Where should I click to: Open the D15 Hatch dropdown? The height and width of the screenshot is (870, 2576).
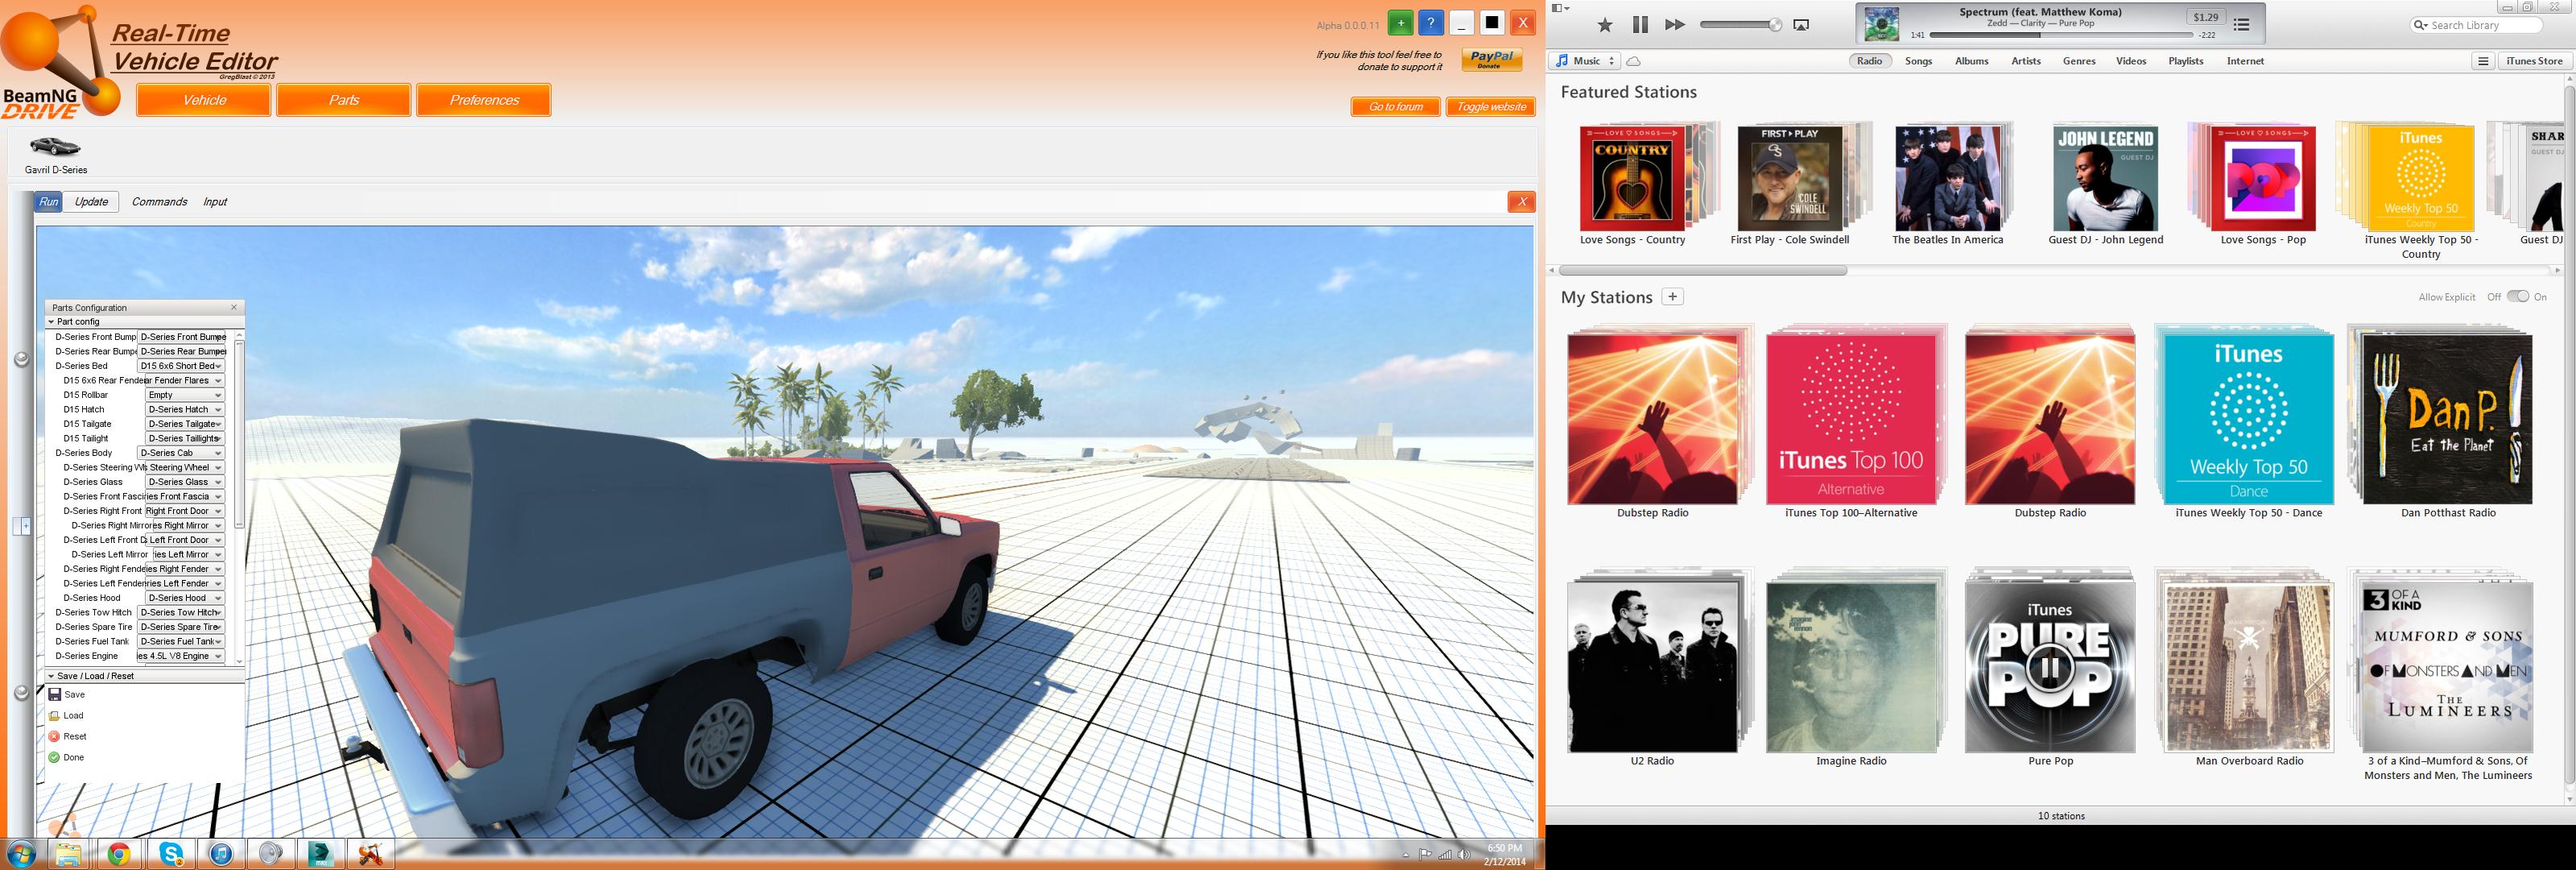point(185,409)
